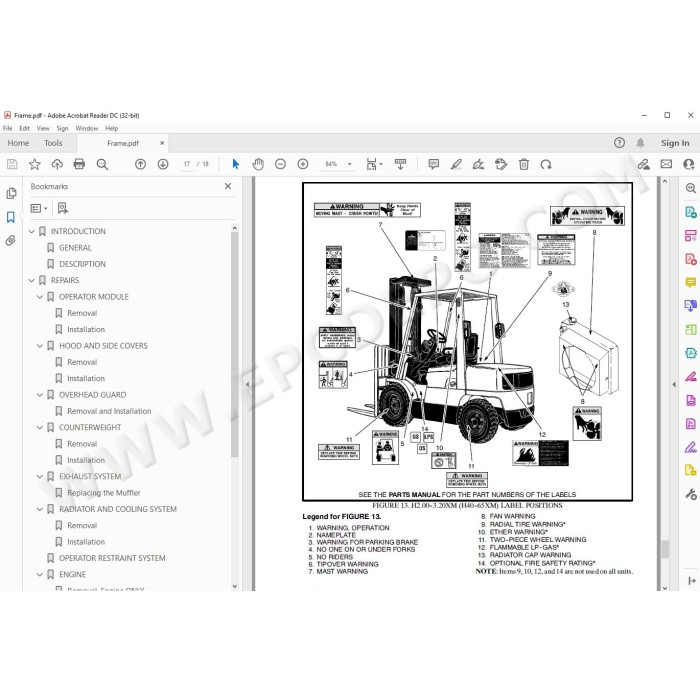Open the Edit menu
The image size is (700, 700).
pos(25,128)
